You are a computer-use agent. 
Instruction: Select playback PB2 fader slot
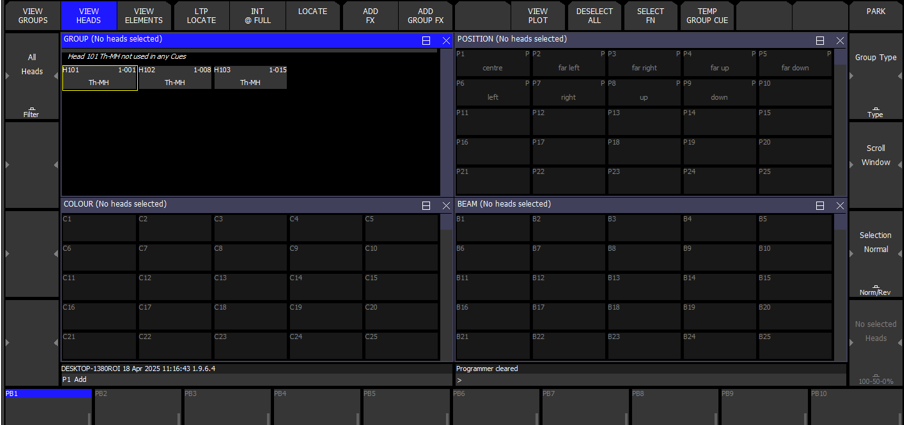click(135, 408)
